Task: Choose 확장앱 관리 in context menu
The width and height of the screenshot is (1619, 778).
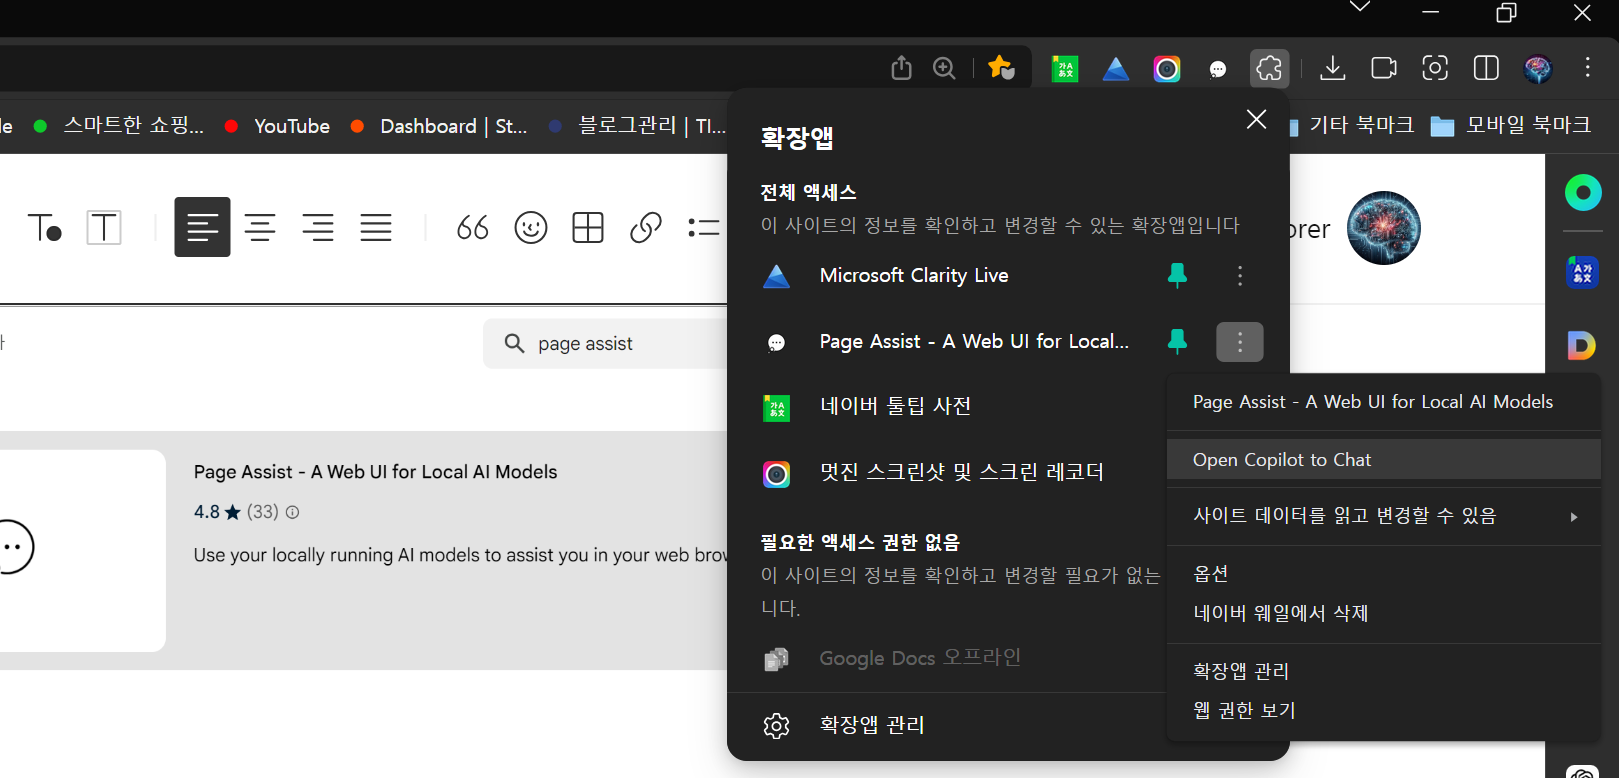Action: point(1384,671)
